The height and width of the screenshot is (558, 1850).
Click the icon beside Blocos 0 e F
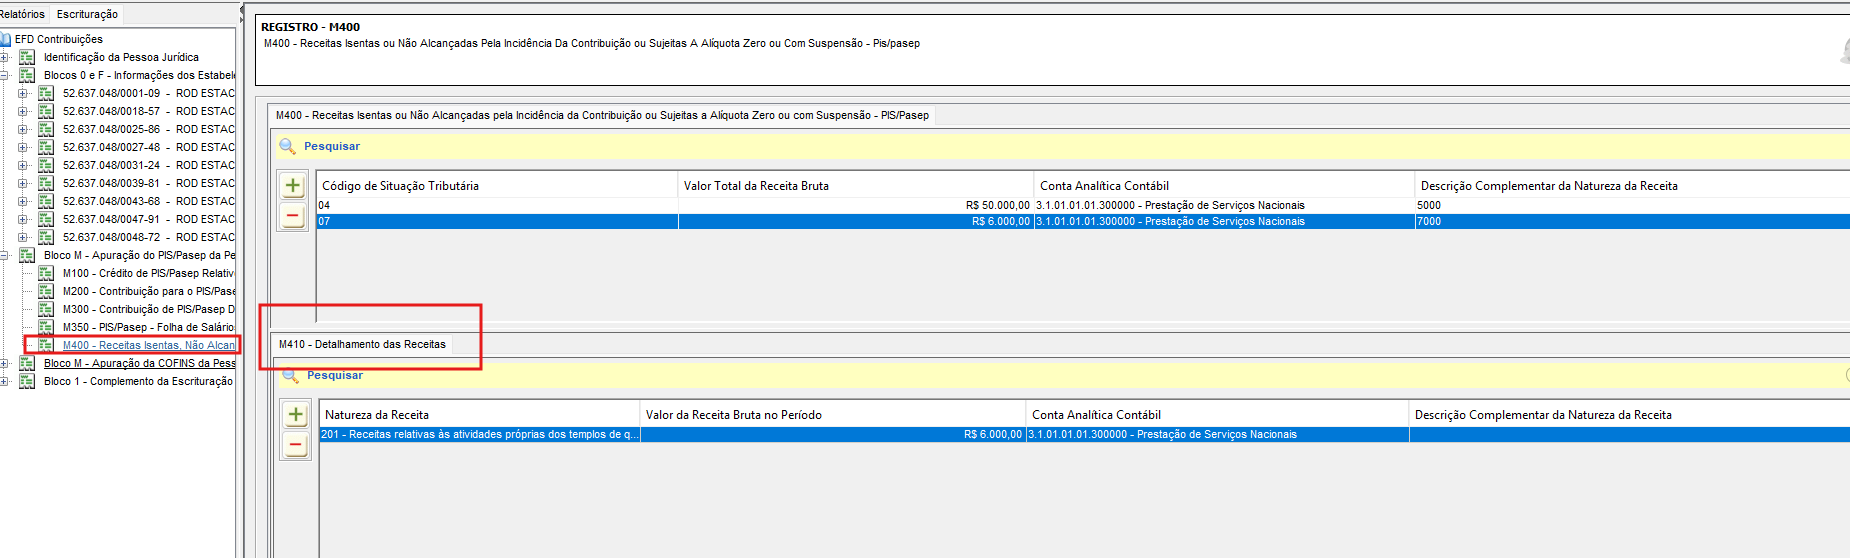27,75
